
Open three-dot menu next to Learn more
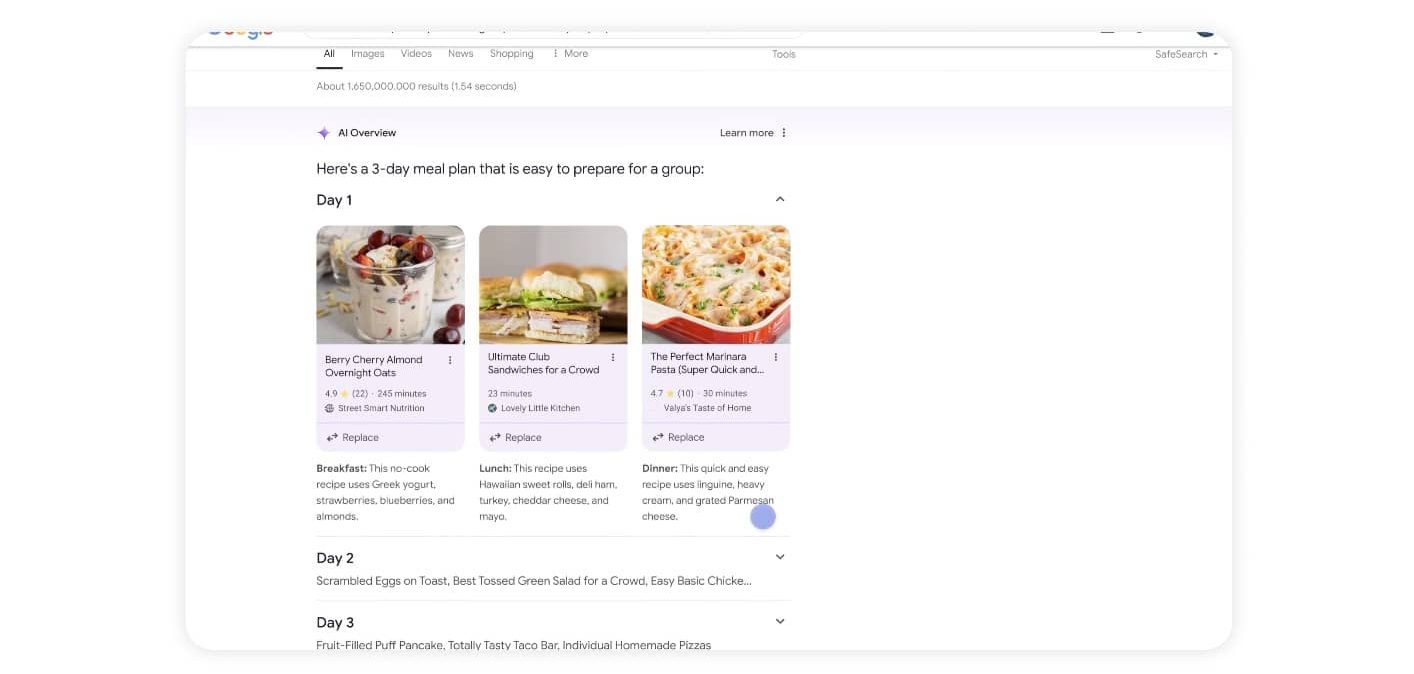[784, 133]
